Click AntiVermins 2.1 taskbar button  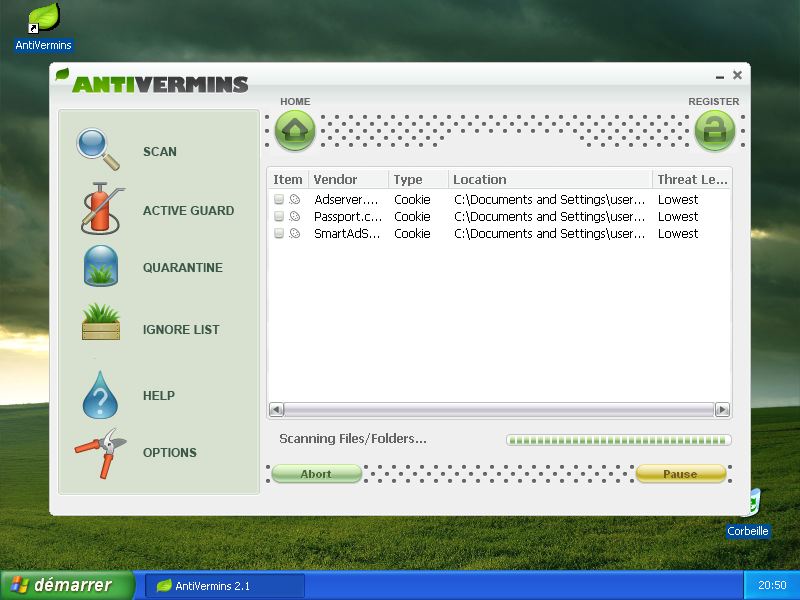click(x=224, y=586)
